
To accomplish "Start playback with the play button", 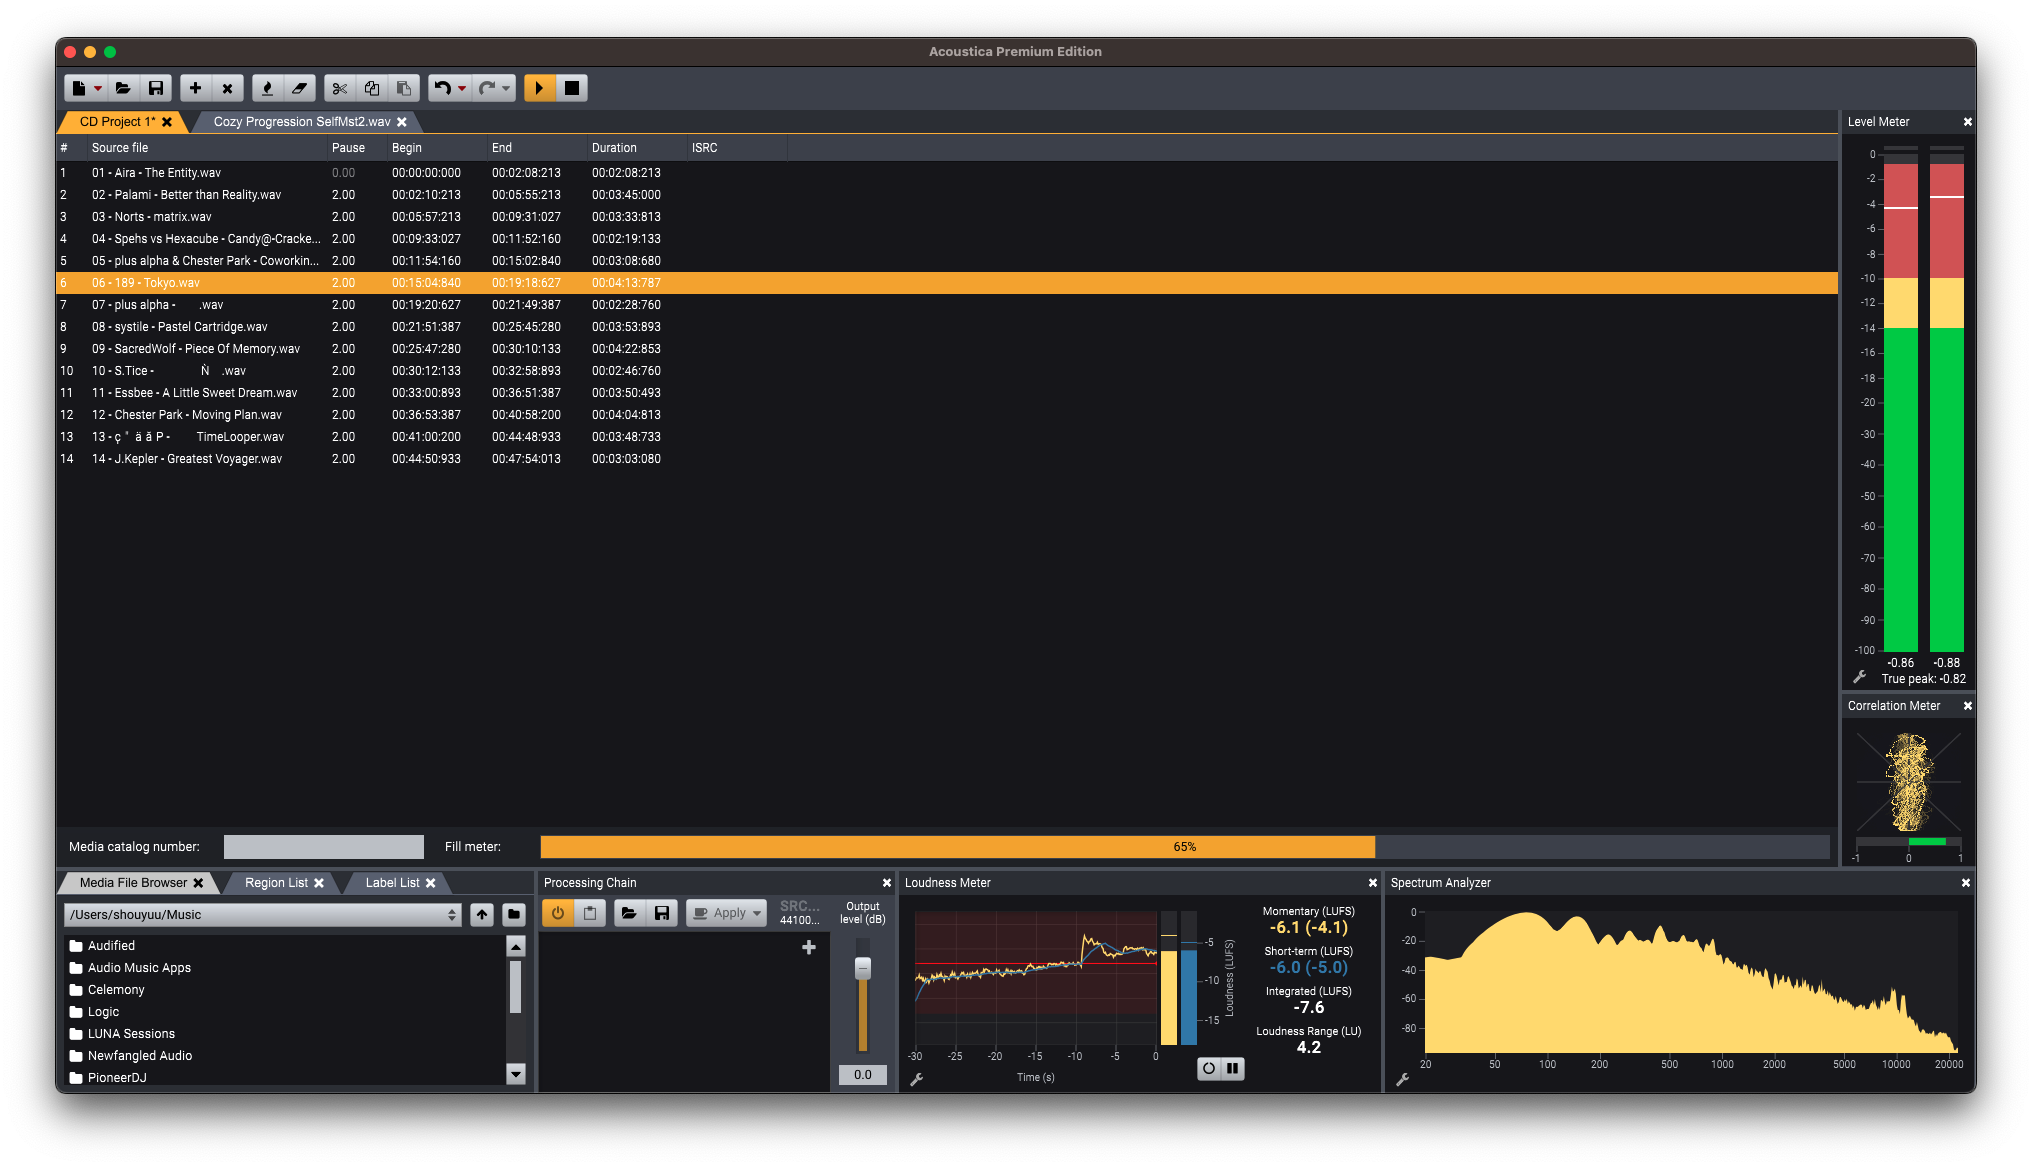I will 539,88.
